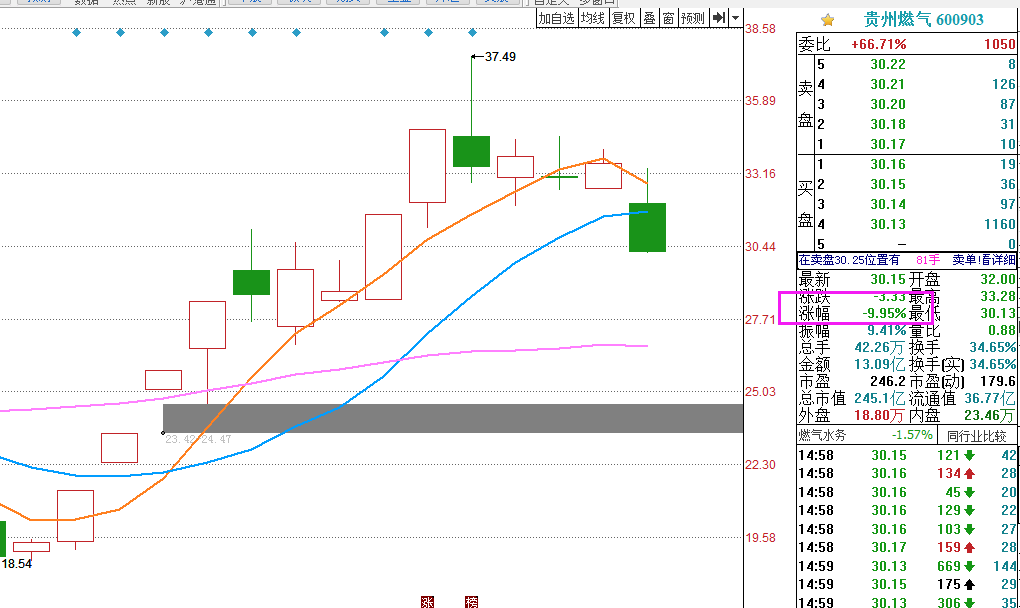Click the 复权 adjustment button
The image size is (1020, 608).
coord(624,18)
